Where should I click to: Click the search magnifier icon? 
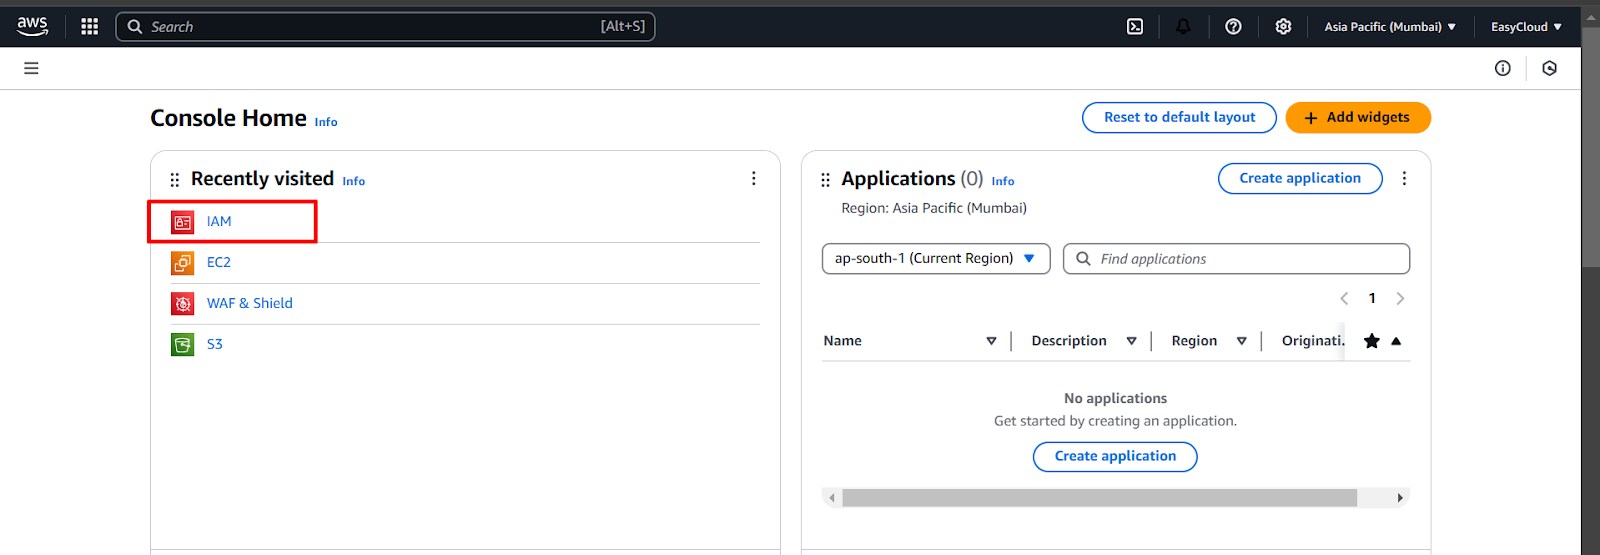(135, 27)
